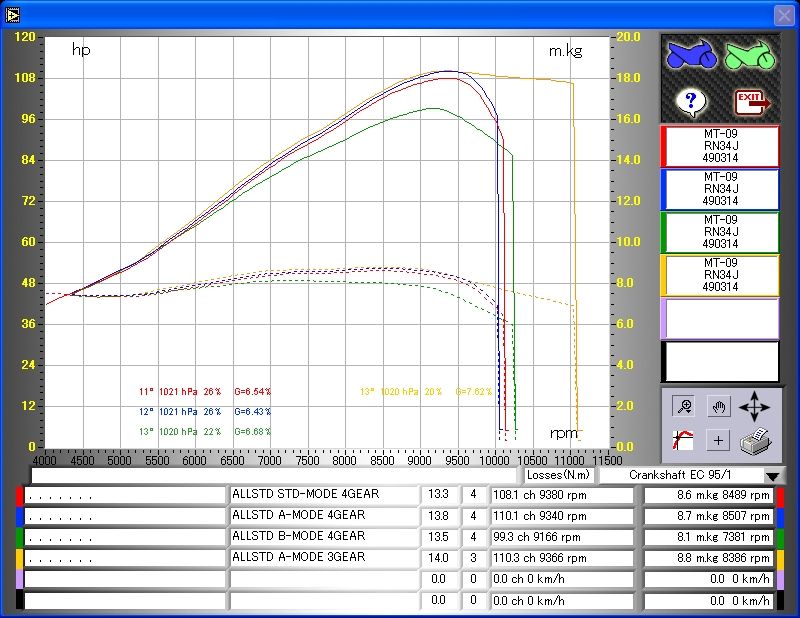
Task: Click the blue swatch left of second row
Action: point(19,516)
